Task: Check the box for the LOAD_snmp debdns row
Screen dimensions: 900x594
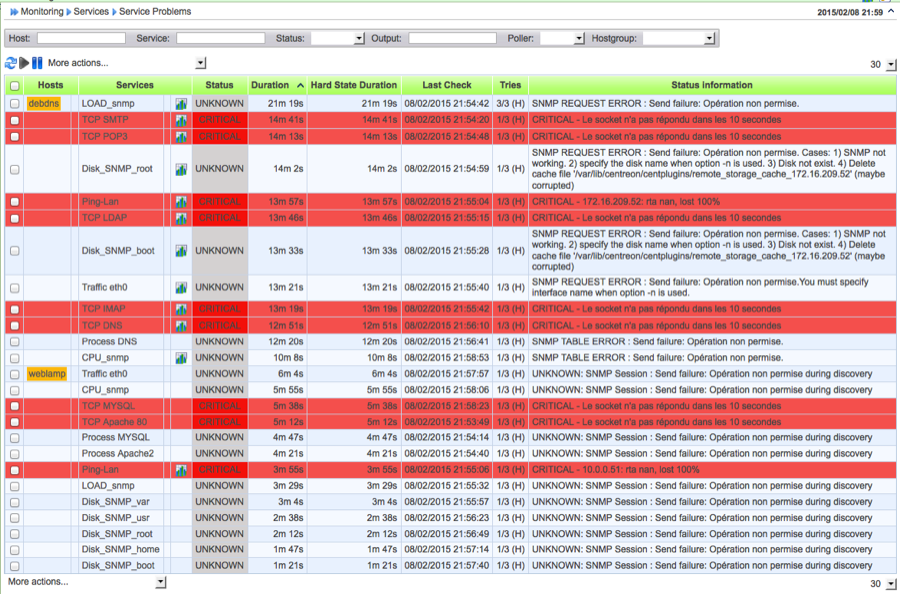Action: (14, 103)
